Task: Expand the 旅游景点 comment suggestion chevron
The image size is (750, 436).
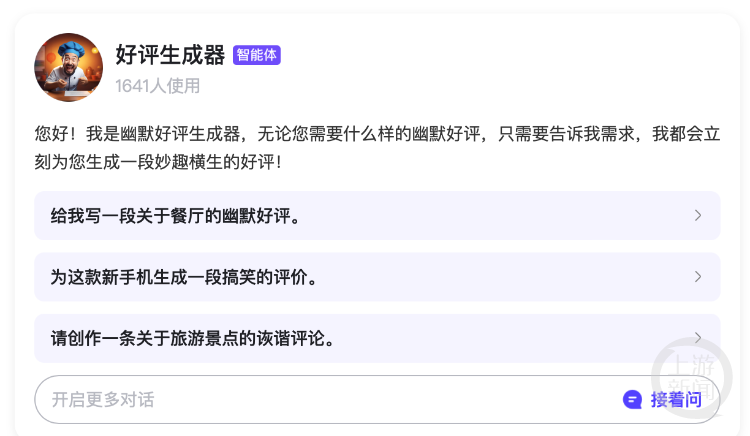Action: click(x=698, y=338)
